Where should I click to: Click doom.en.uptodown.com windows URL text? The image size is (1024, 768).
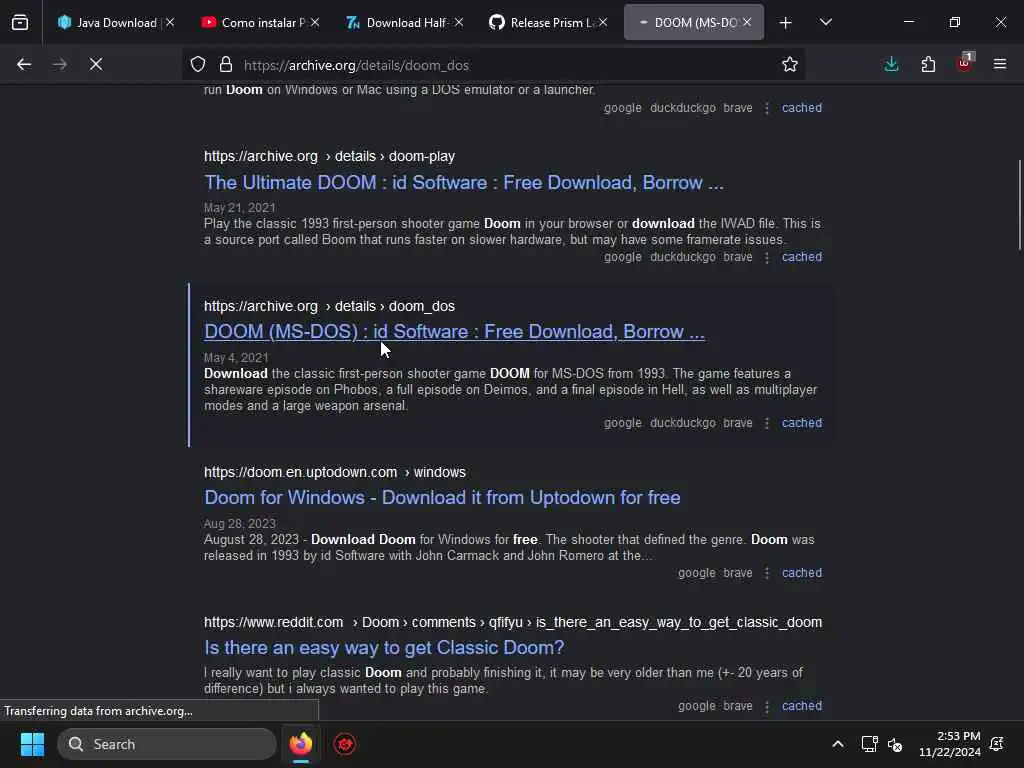tap(334, 472)
